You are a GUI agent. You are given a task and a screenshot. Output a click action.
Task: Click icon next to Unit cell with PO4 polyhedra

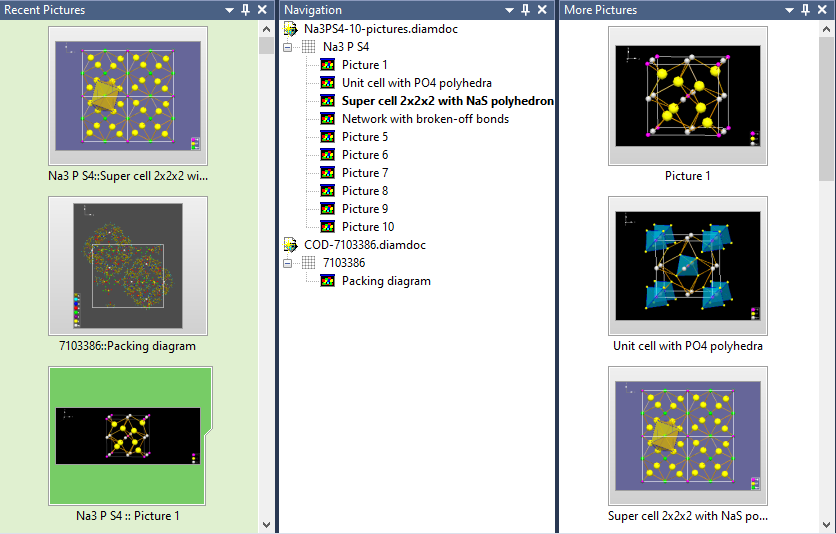(328, 83)
